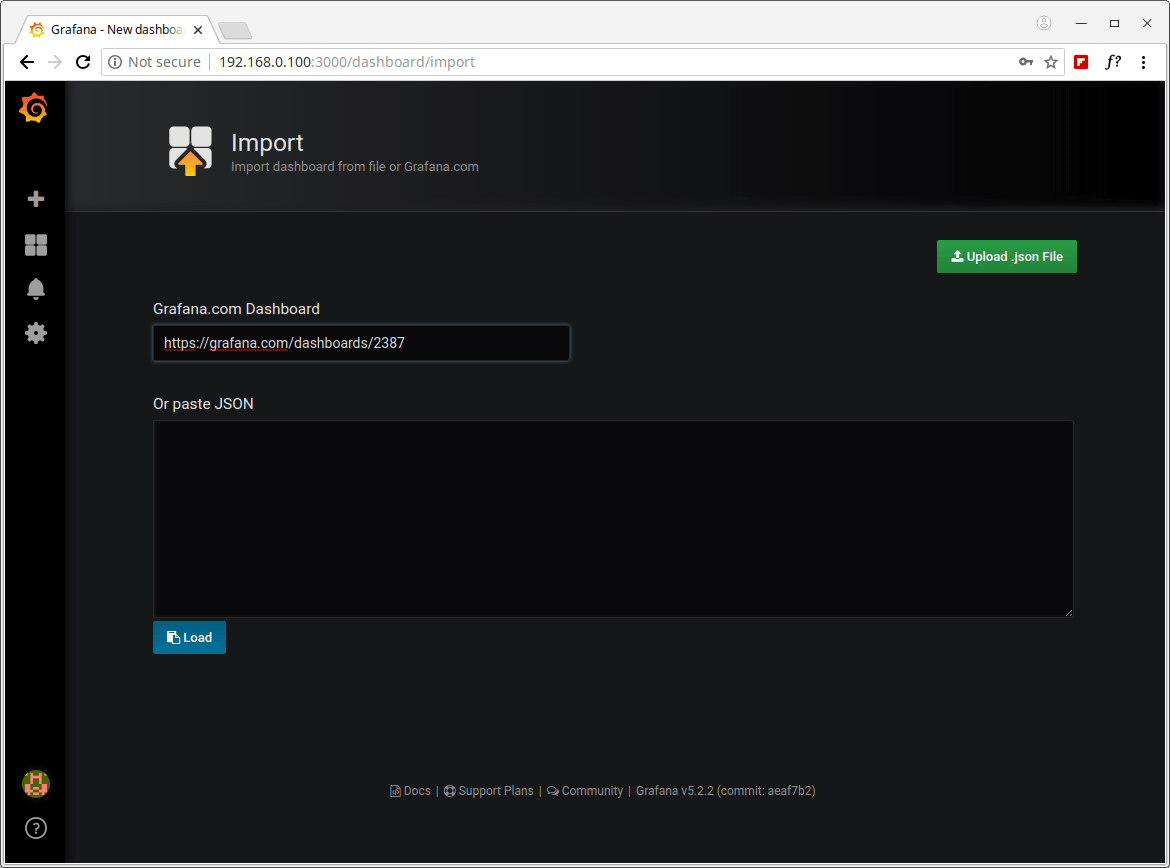This screenshot has height=868, width=1170.
Task: Open the Docs footer link
Action: pos(411,791)
